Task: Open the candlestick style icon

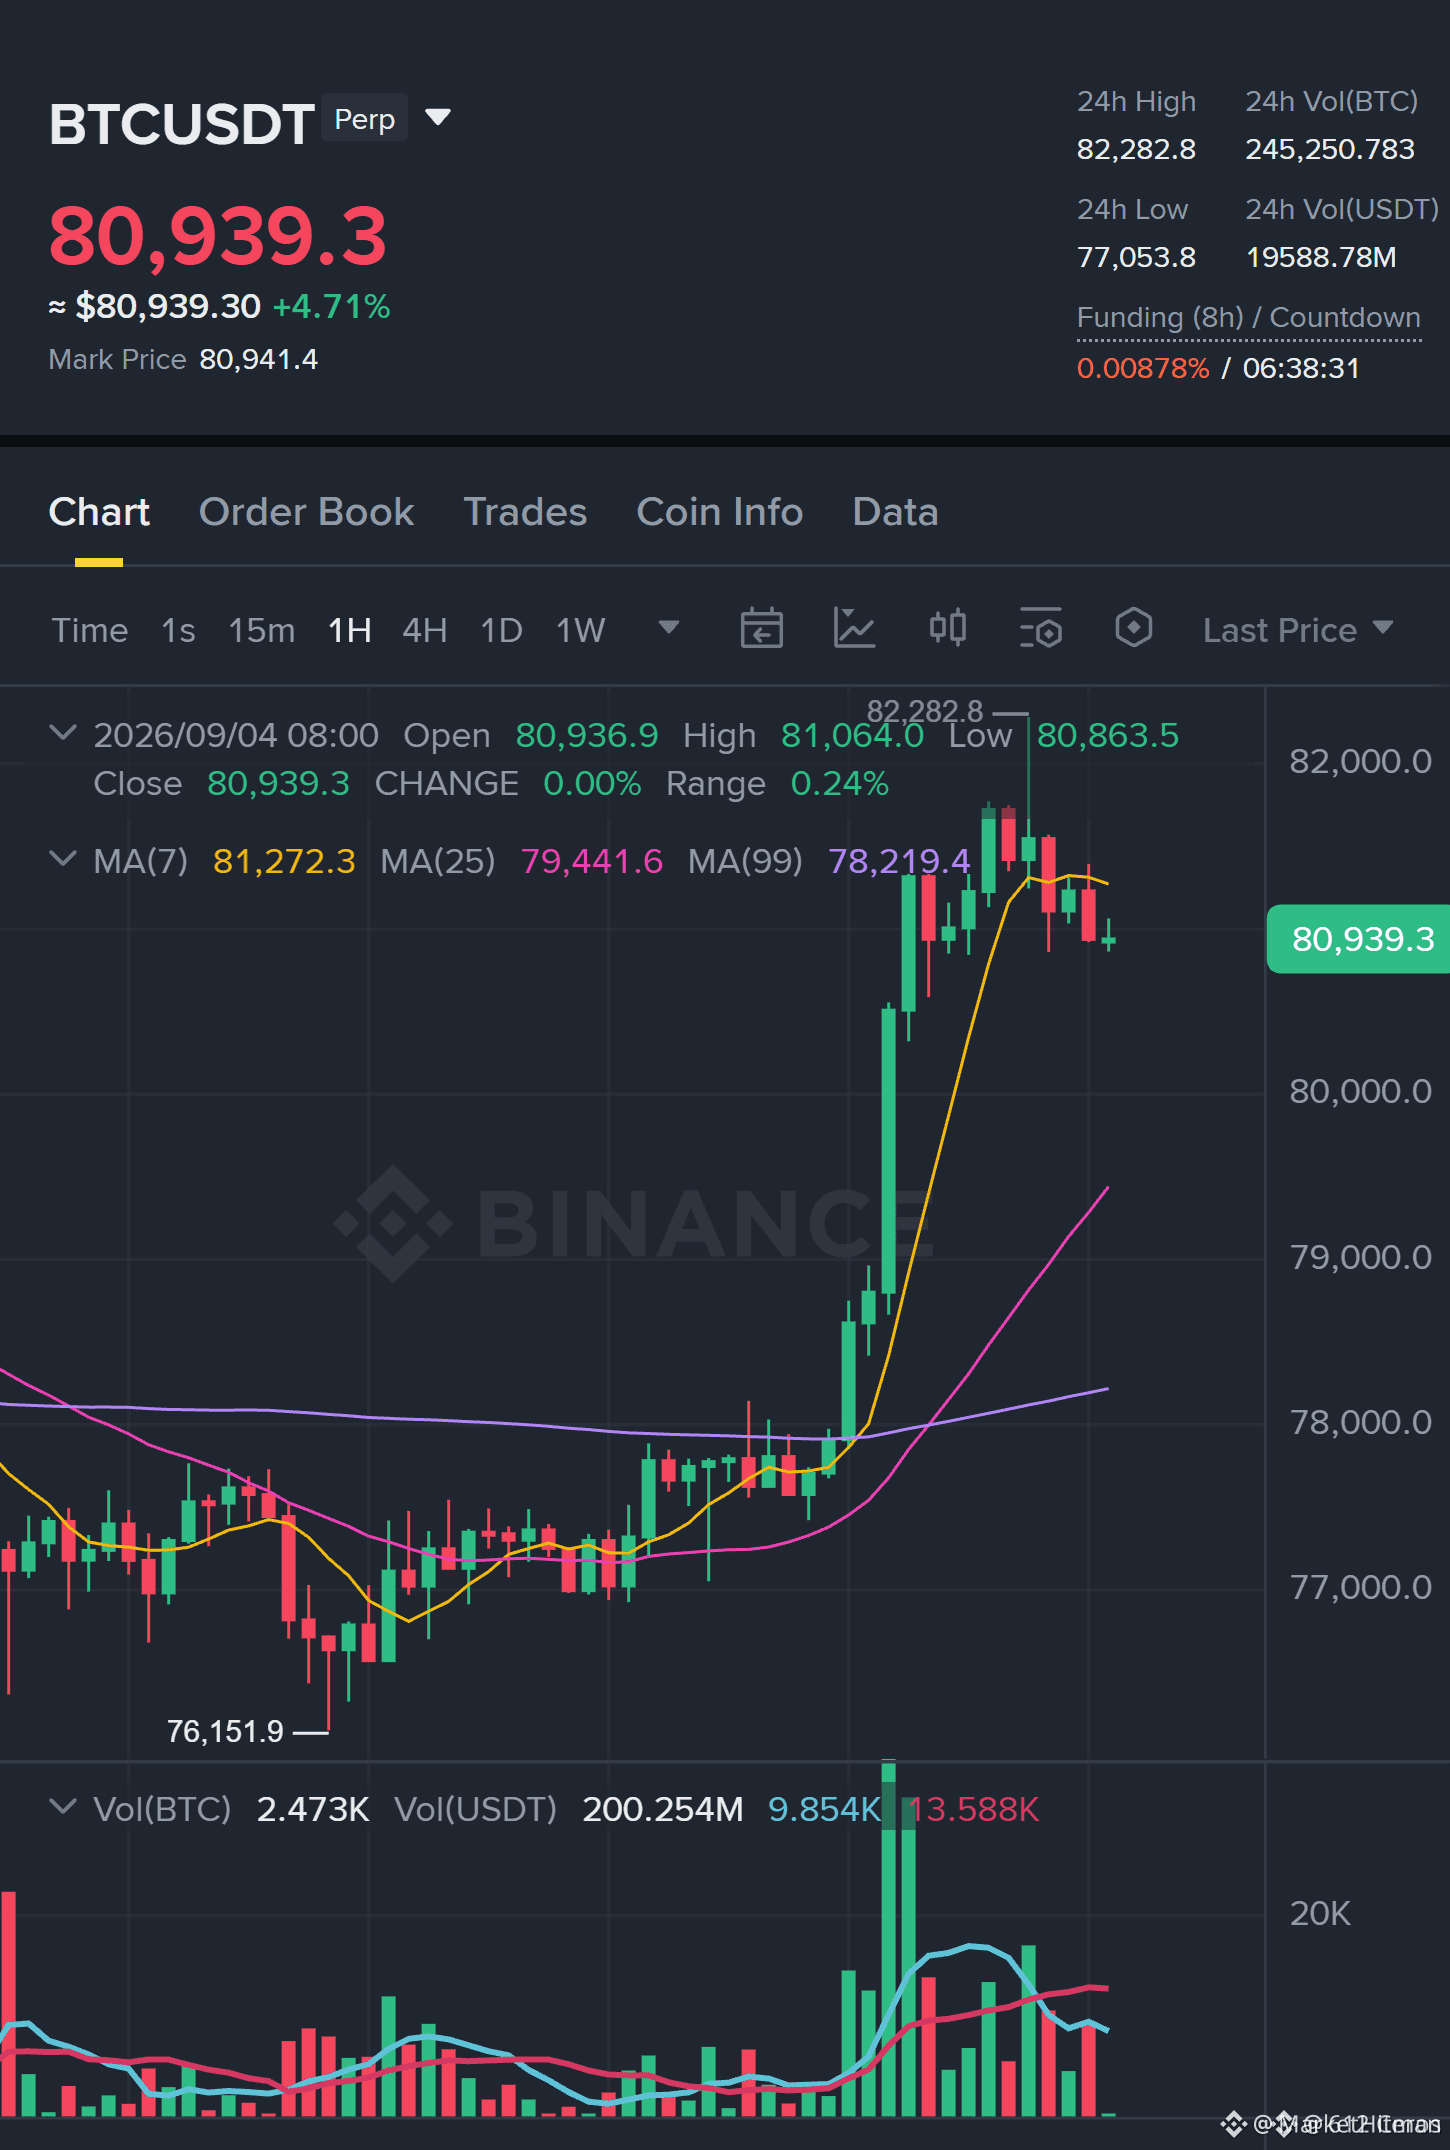Action: point(947,629)
